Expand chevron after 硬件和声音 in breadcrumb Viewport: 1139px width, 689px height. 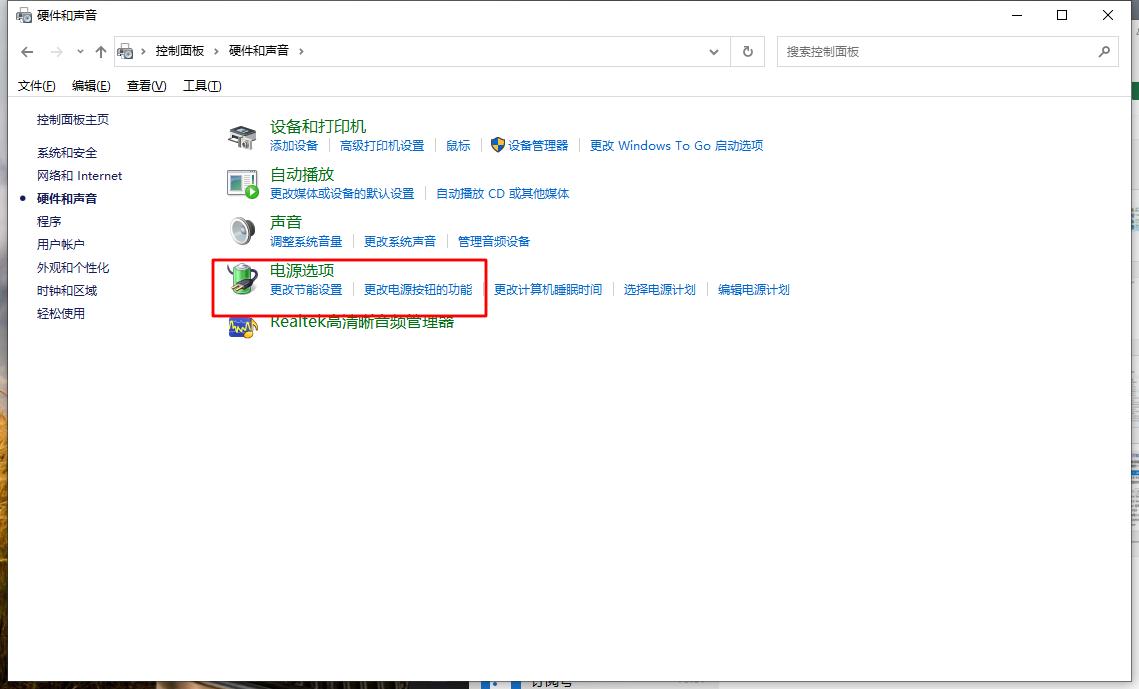pyautogui.click(x=301, y=51)
